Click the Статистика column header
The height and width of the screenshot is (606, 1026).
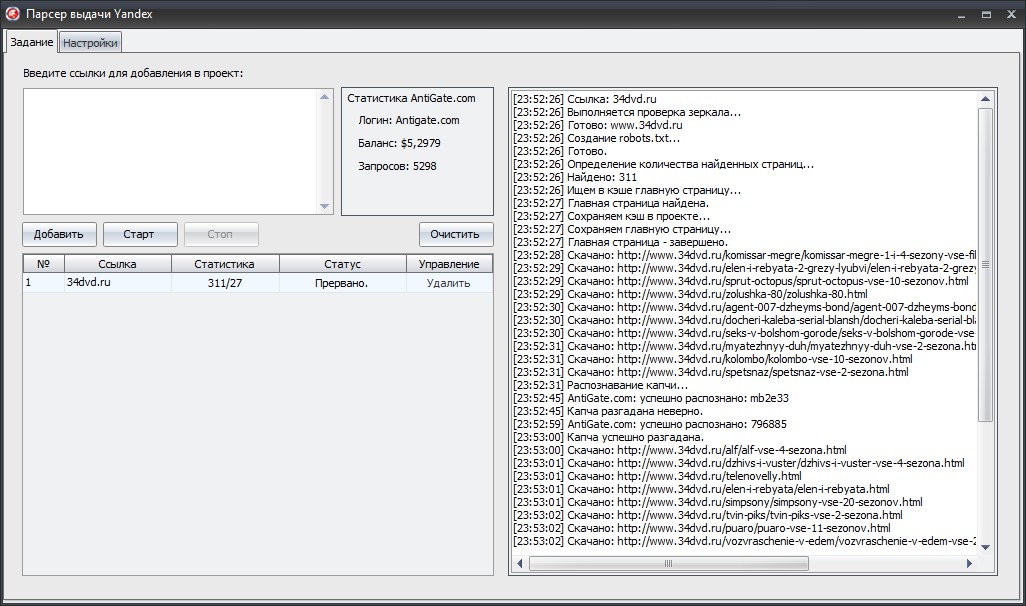point(224,264)
